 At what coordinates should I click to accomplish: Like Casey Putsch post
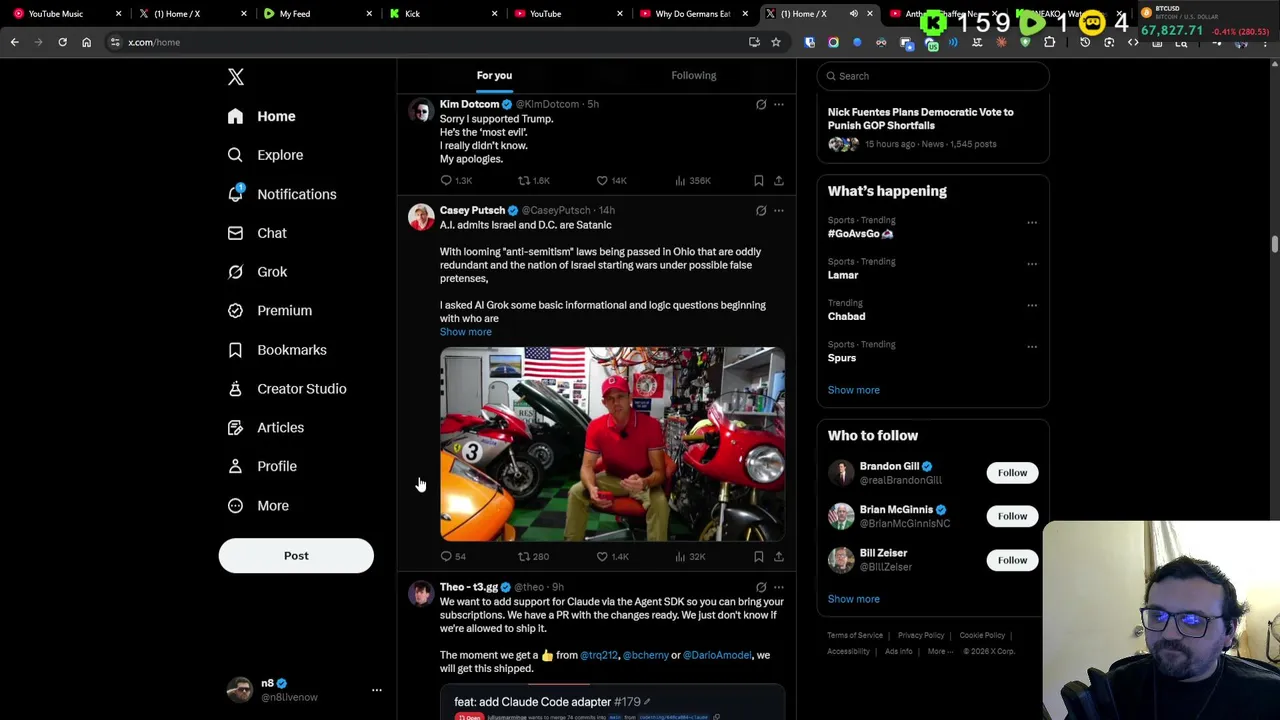coord(612,557)
